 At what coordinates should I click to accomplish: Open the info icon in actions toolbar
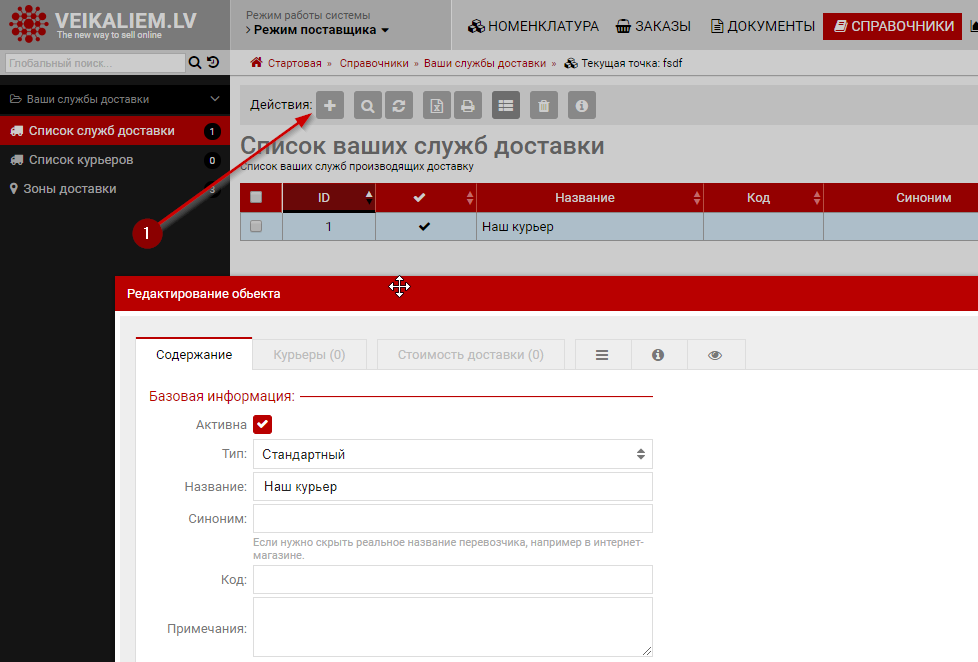coord(582,105)
